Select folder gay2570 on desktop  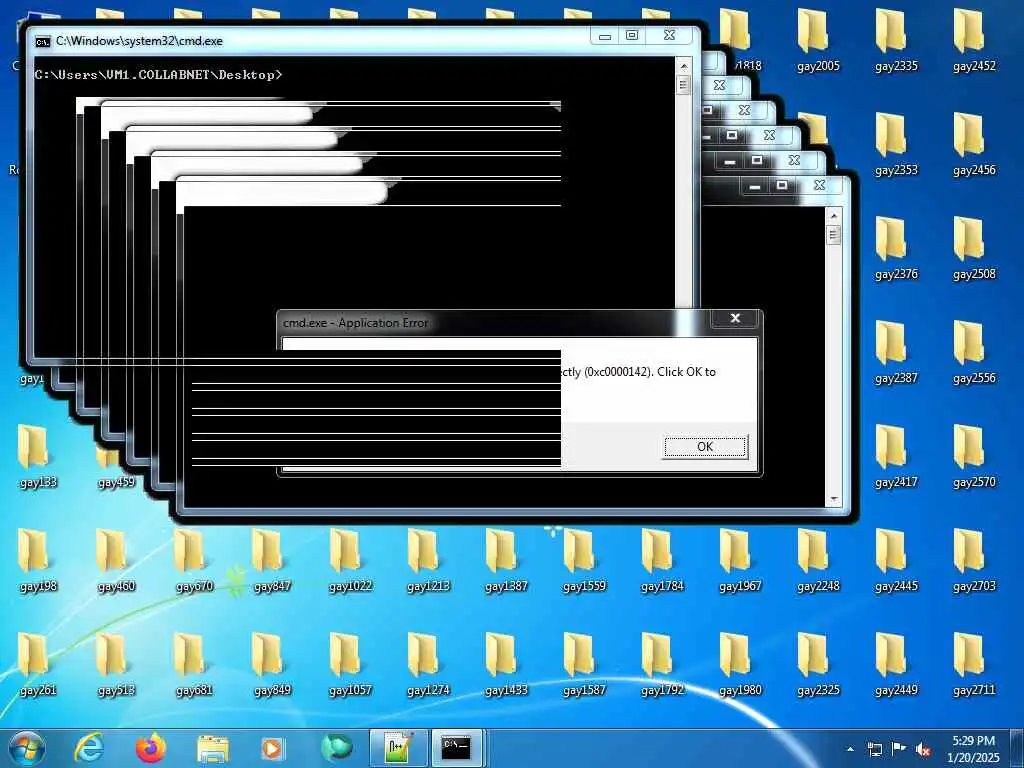[974, 456]
